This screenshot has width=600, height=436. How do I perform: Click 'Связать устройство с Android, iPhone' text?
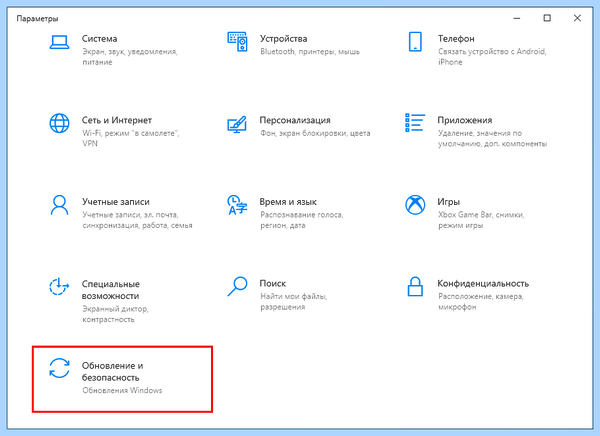[x=492, y=57]
